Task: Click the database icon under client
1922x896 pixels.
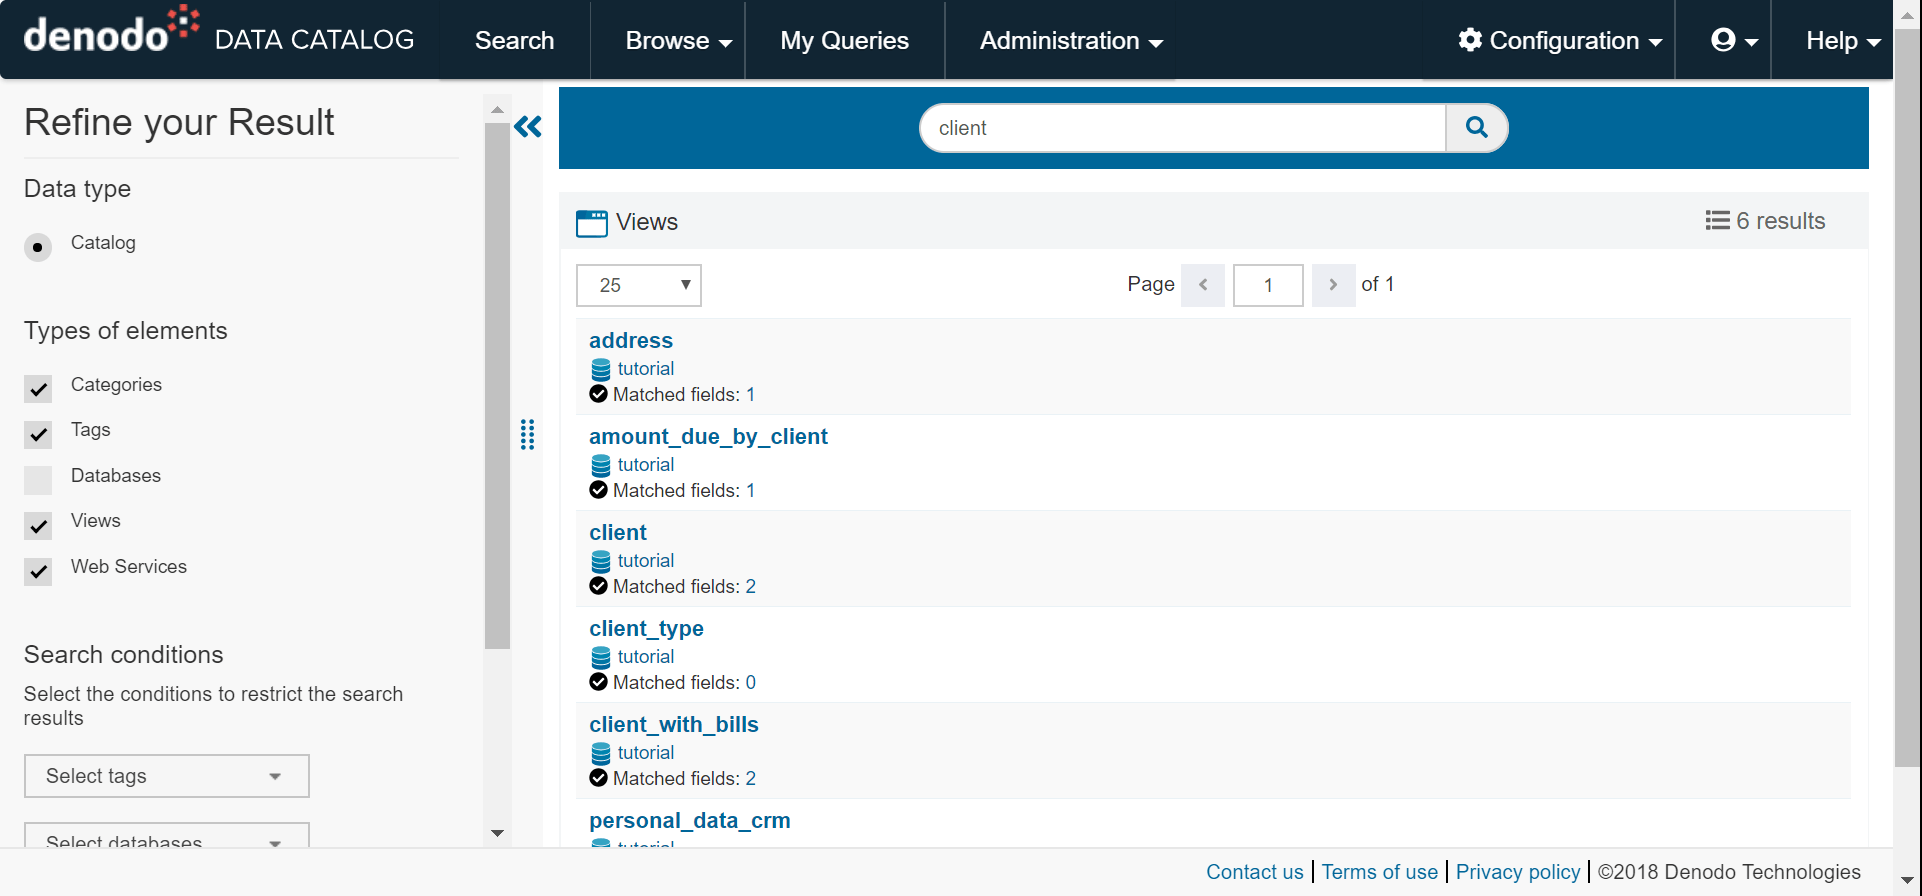Action: 601,561
